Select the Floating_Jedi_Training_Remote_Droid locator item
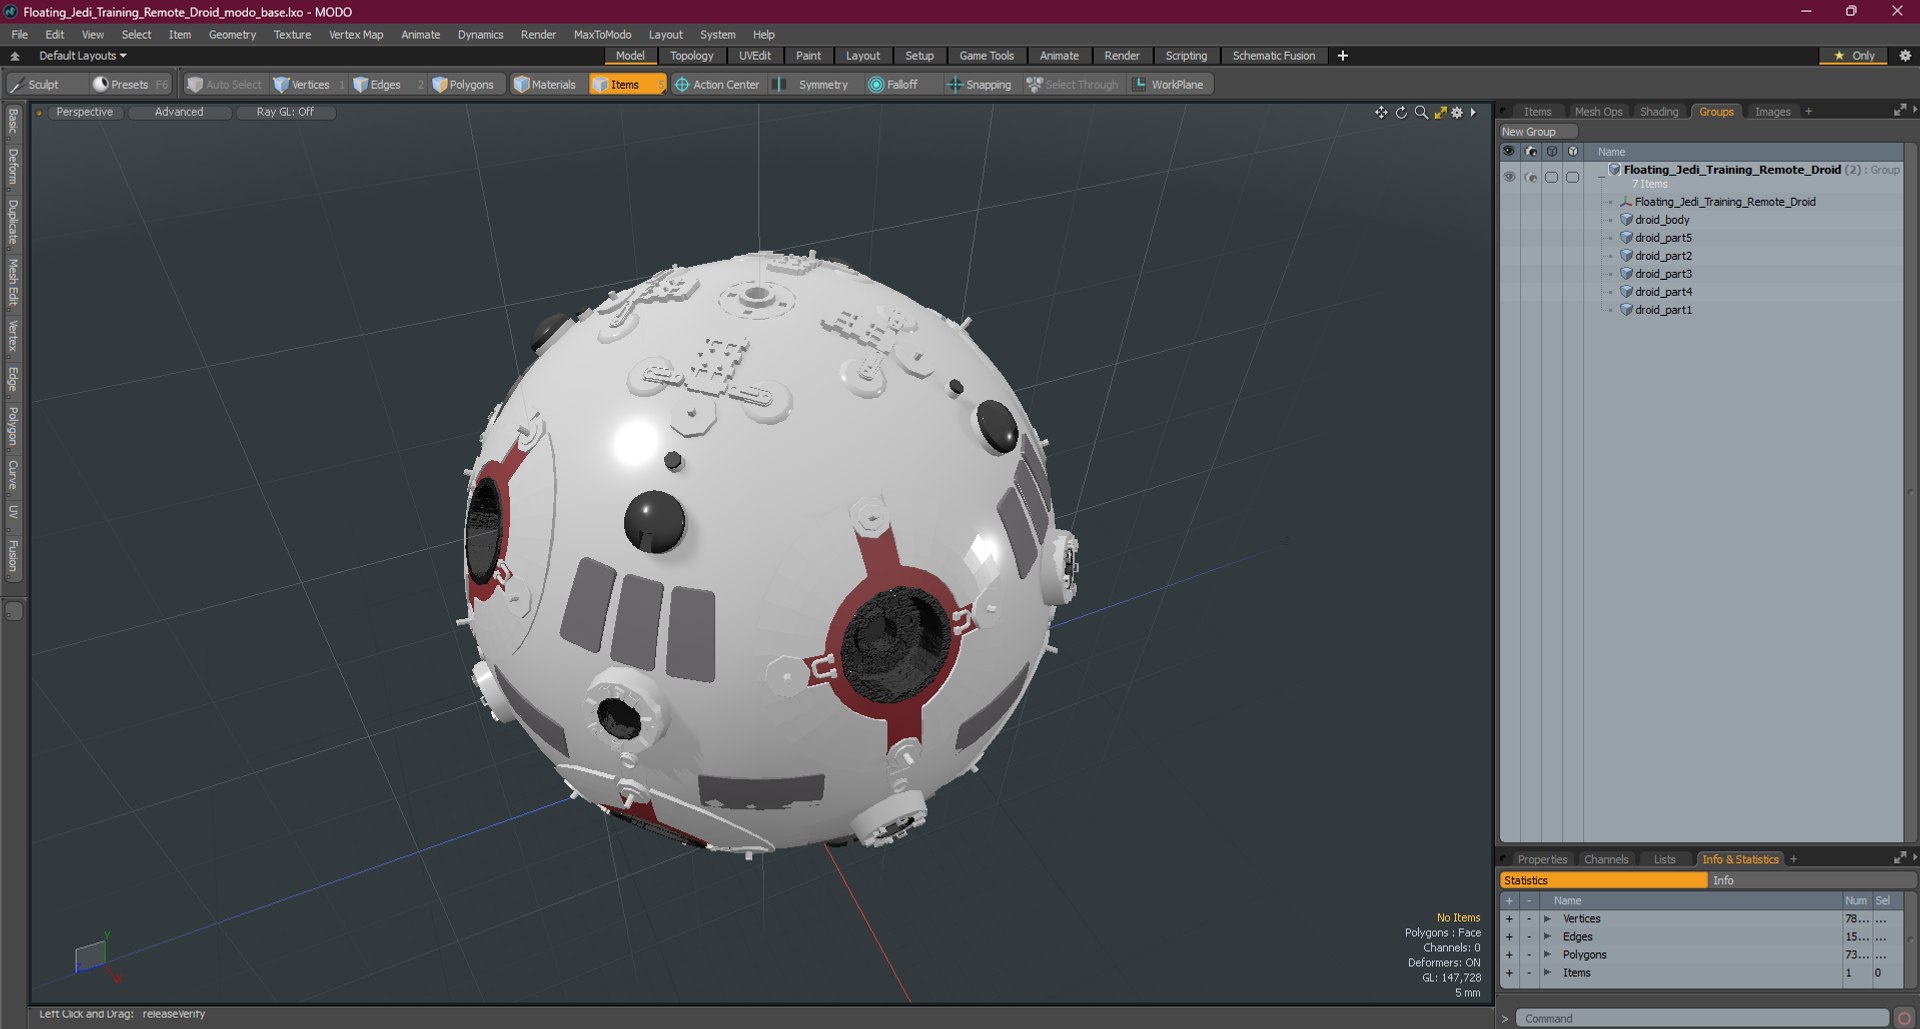Image resolution: width=1920 pixels, height=1029 pixels. point(1724,202)
